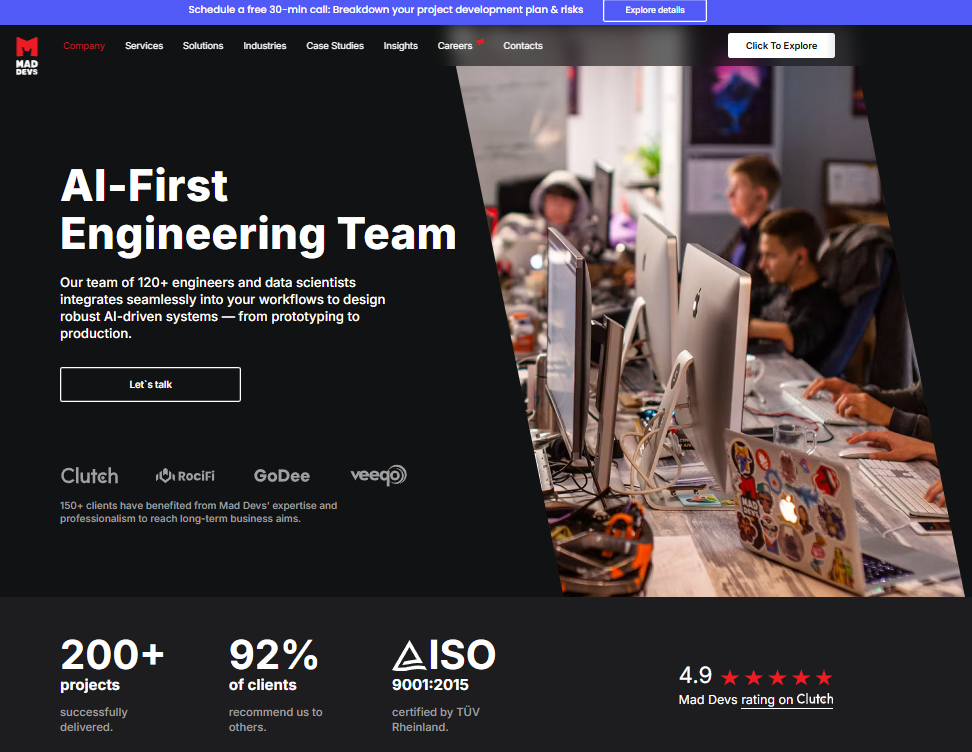This screenshot has height=752, width=972.
Task: Navigate to the Careers page
Action: [x=455, y=46]
